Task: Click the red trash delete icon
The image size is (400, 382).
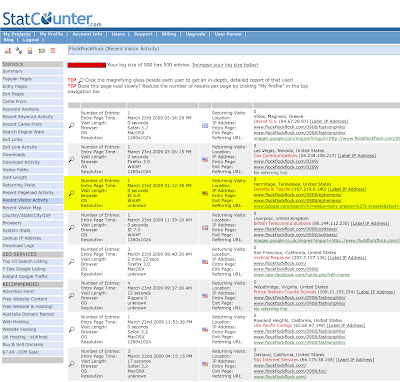Action: coord(52,51)
